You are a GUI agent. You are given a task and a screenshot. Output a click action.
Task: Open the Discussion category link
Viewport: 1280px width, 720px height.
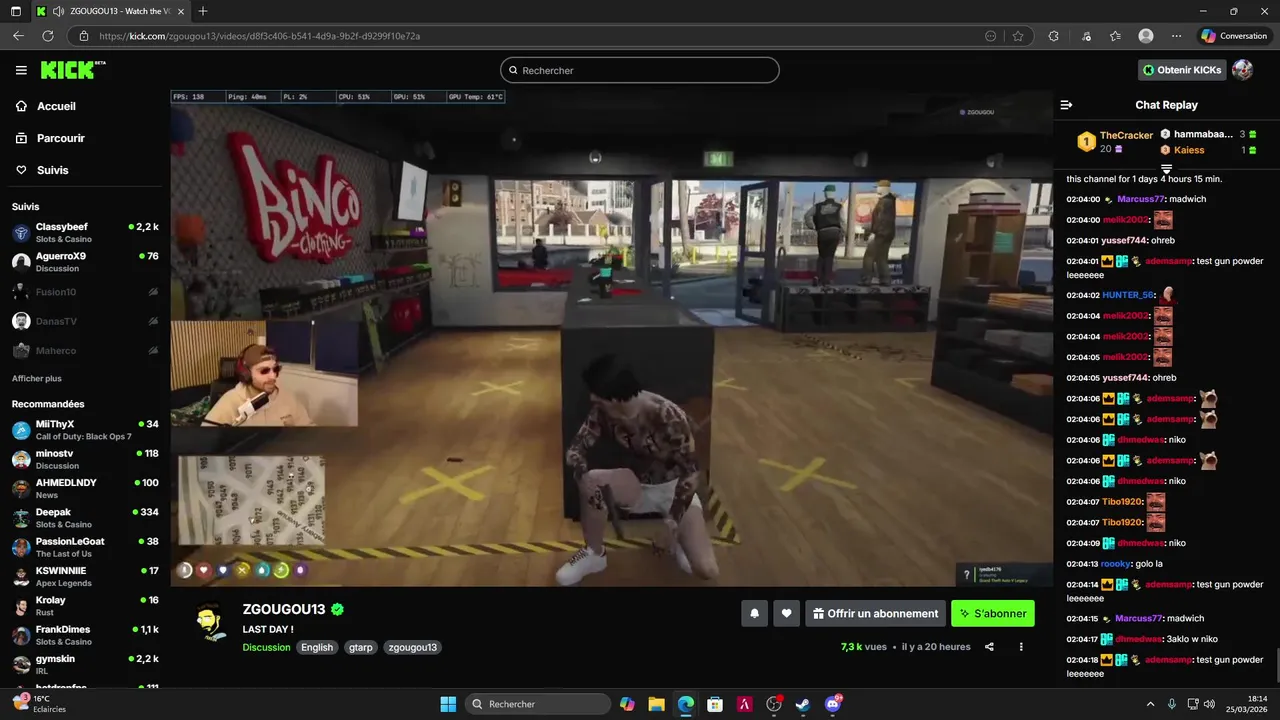click(x=266, y=647)
